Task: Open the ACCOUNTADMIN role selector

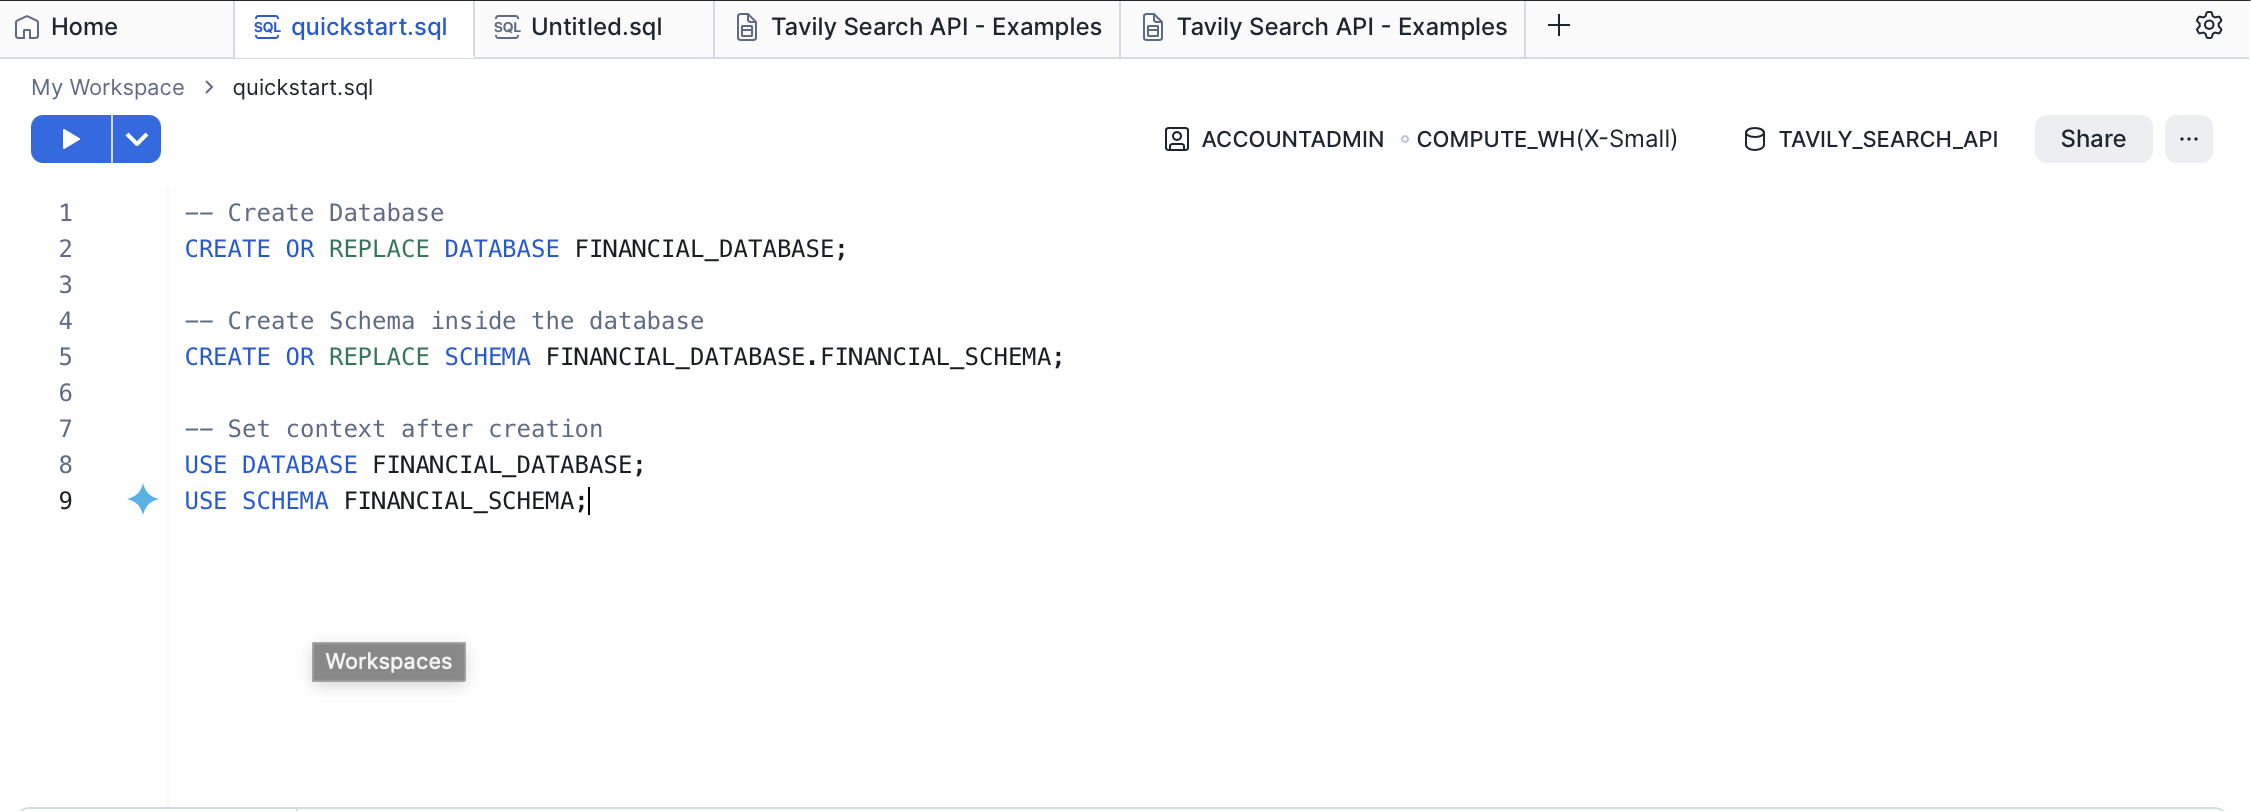Action: tap(1292, 139)
